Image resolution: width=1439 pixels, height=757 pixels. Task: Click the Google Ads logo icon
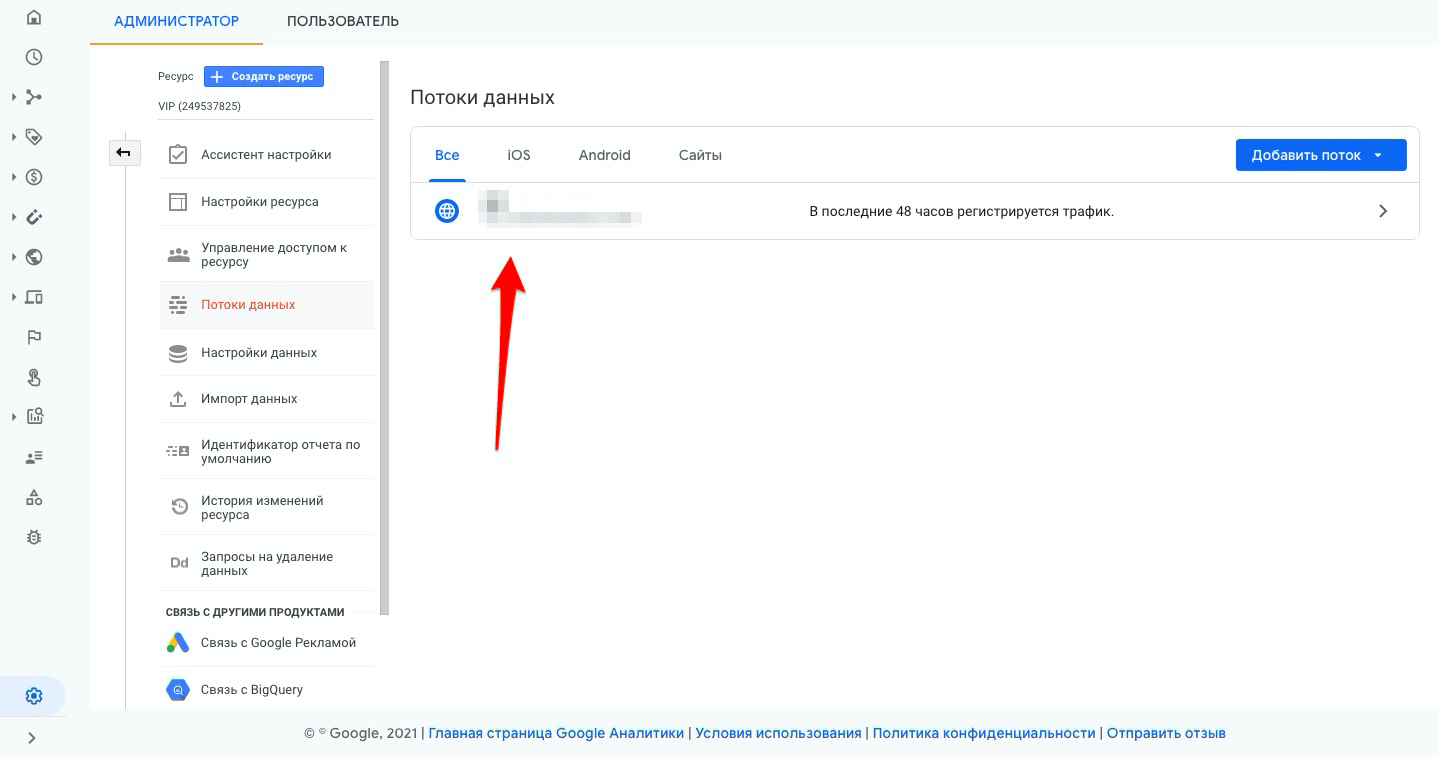[178, 643]
